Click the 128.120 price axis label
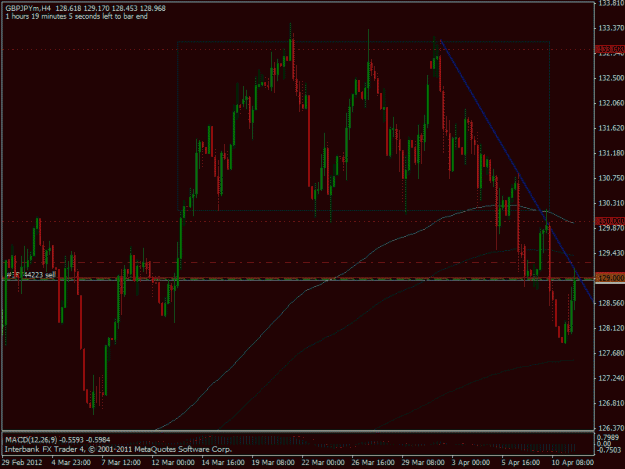The image size is (625, 469). 611,328
